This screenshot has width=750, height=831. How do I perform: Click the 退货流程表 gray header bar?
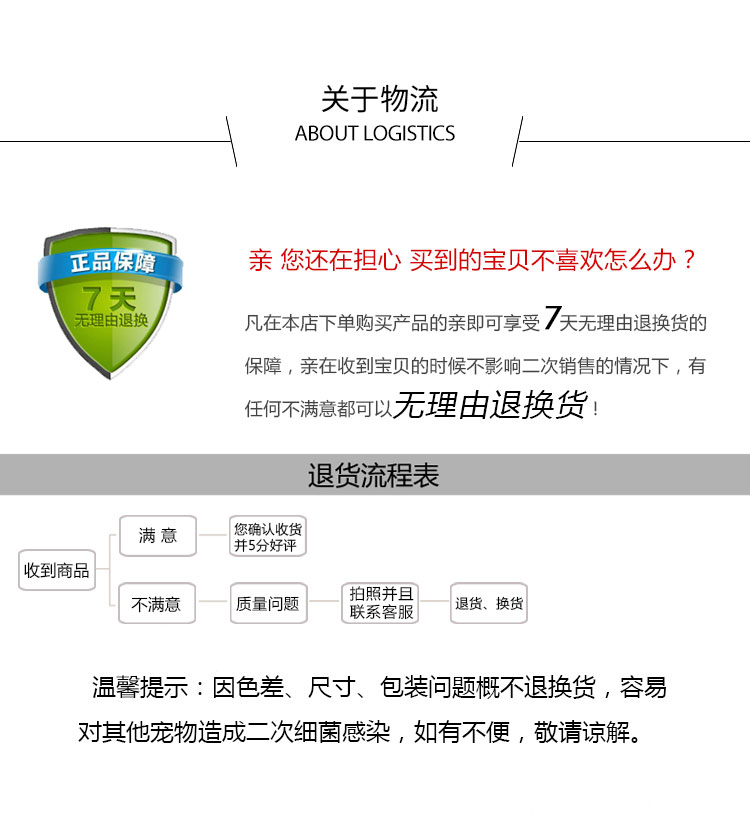click(375, 474)
